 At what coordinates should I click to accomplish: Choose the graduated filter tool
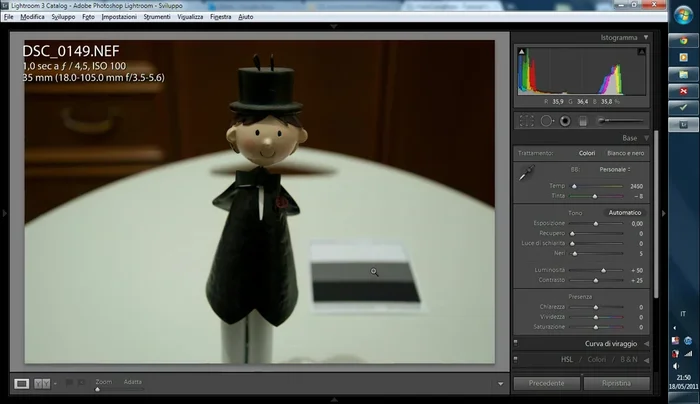pos(583,121)
